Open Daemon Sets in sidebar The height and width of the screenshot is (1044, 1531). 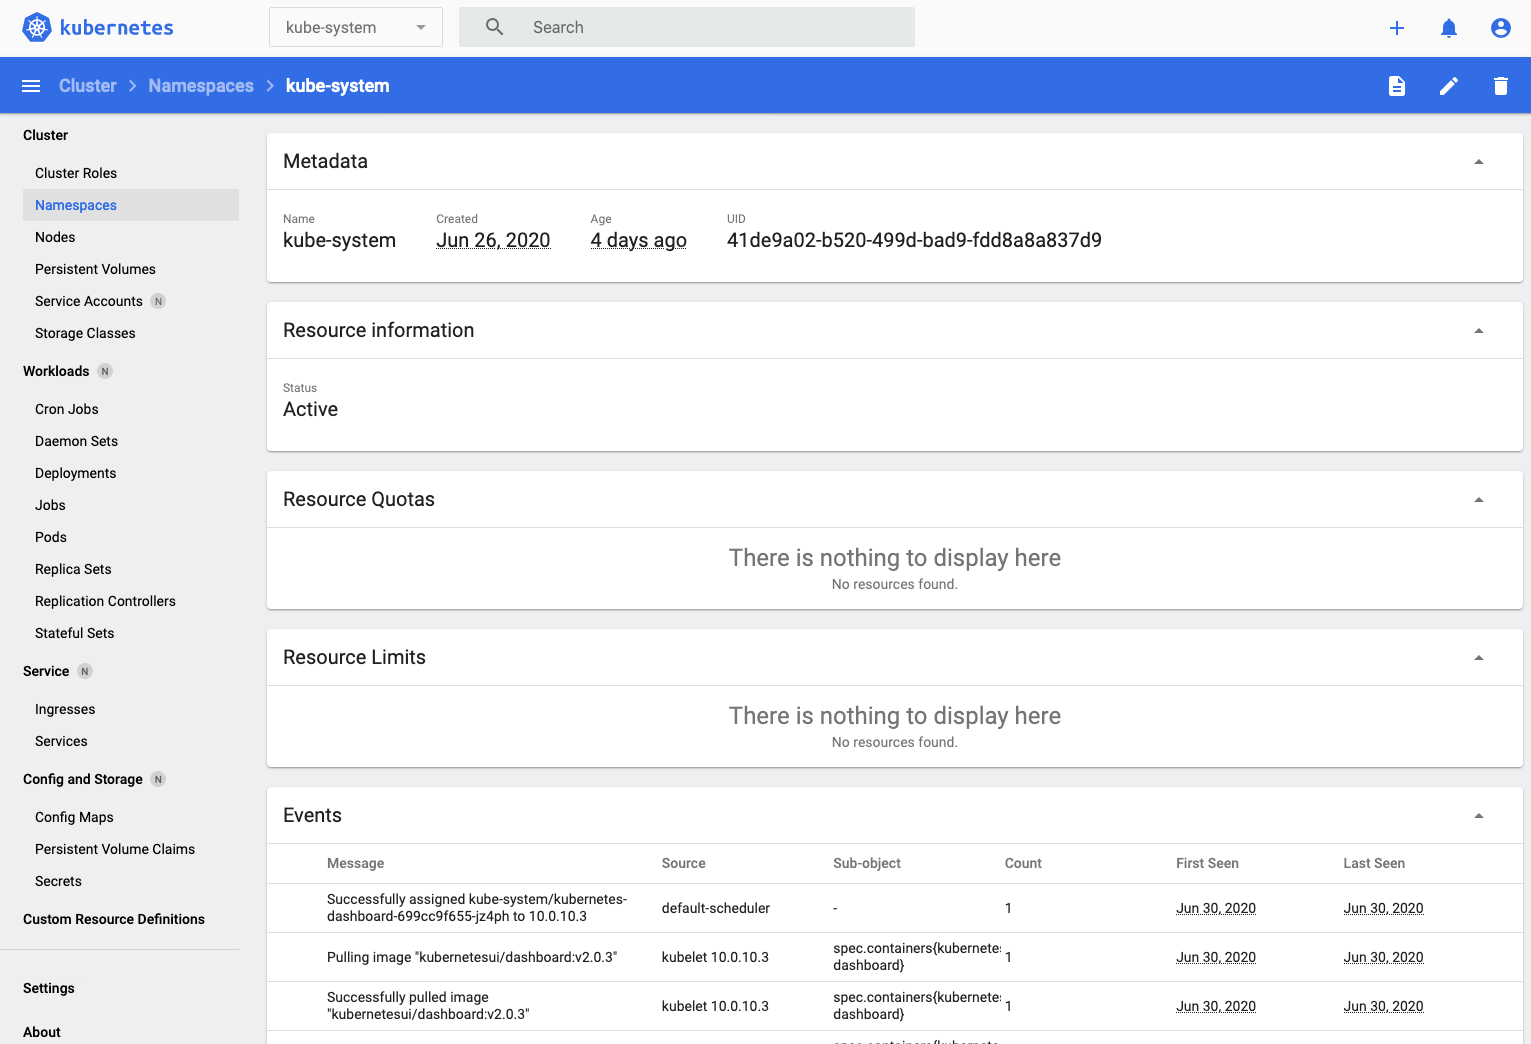[76, 441]
